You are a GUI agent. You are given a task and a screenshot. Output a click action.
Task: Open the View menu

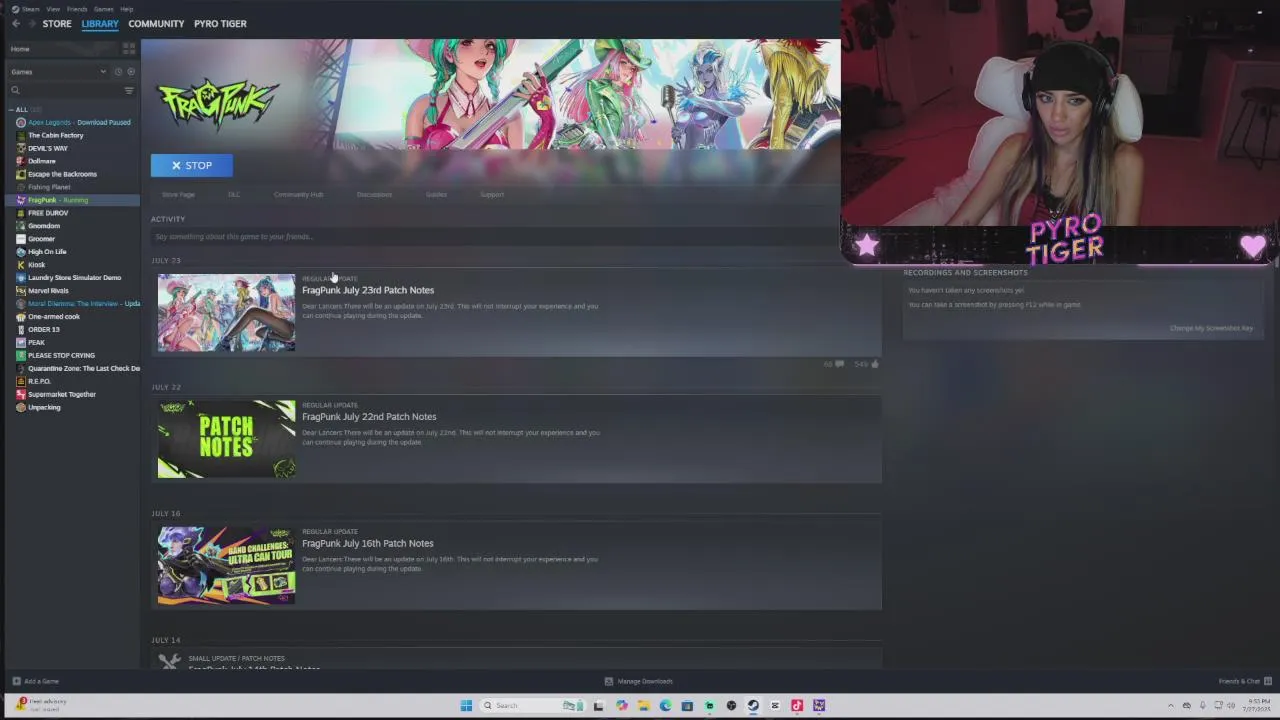pyautogui.click(x=53, y=9)
